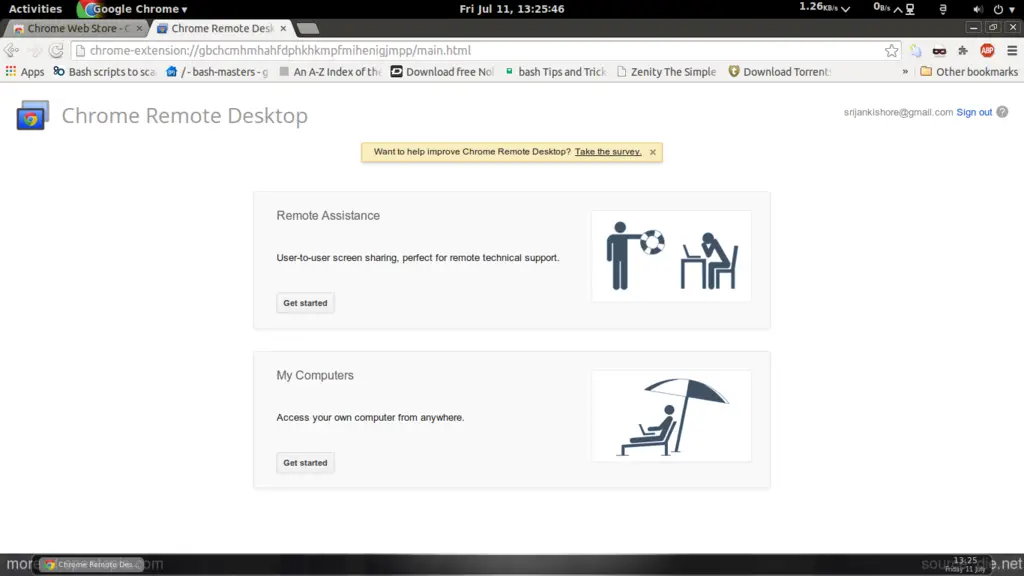Close the Chrome Remote Desktop tab
The width and height of the screenshot is (1024, 576).
pos(283,28)
